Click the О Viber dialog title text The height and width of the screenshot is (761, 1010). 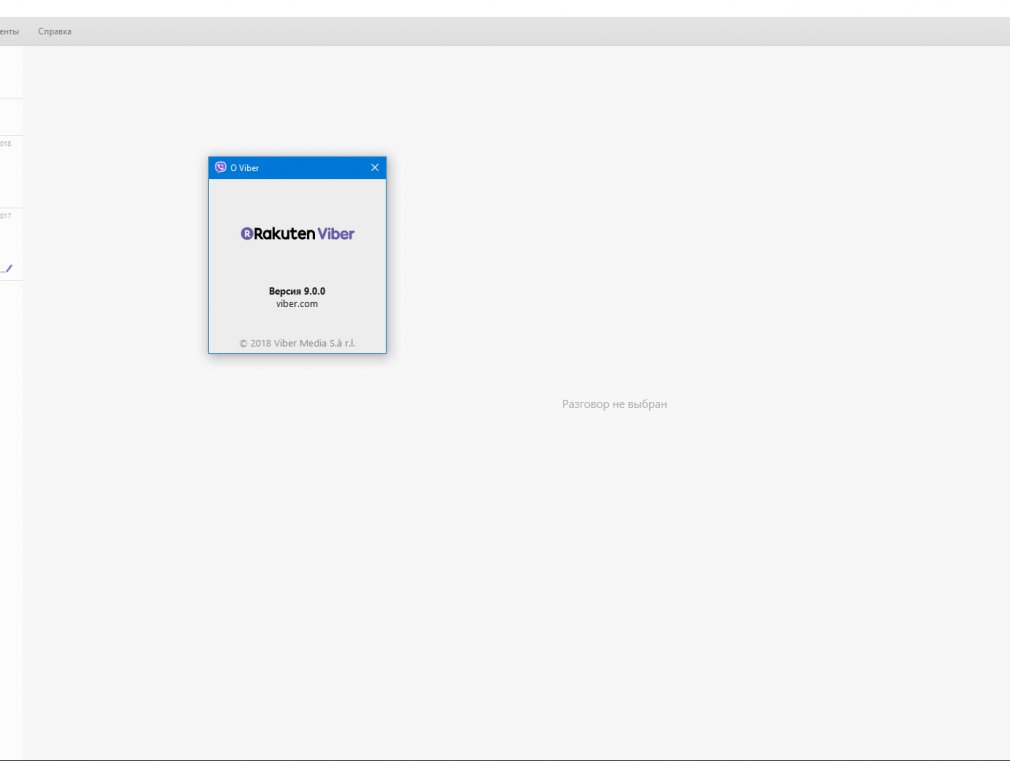click(x=245, y=168)
